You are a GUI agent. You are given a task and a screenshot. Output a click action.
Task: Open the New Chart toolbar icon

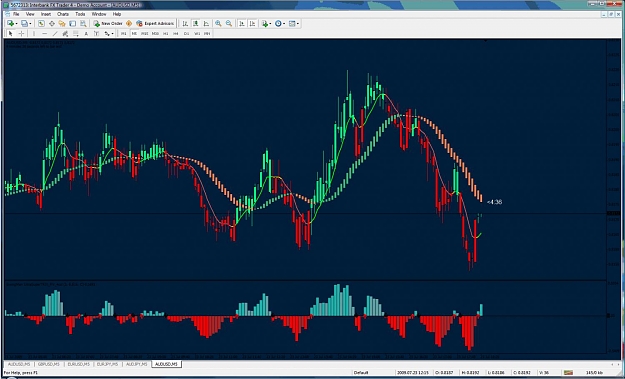10,24
